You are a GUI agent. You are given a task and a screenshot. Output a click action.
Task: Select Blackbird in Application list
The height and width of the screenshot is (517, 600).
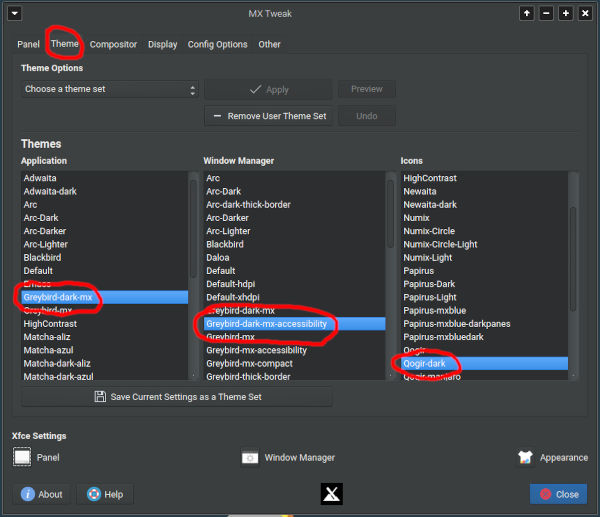coord(104,258)
